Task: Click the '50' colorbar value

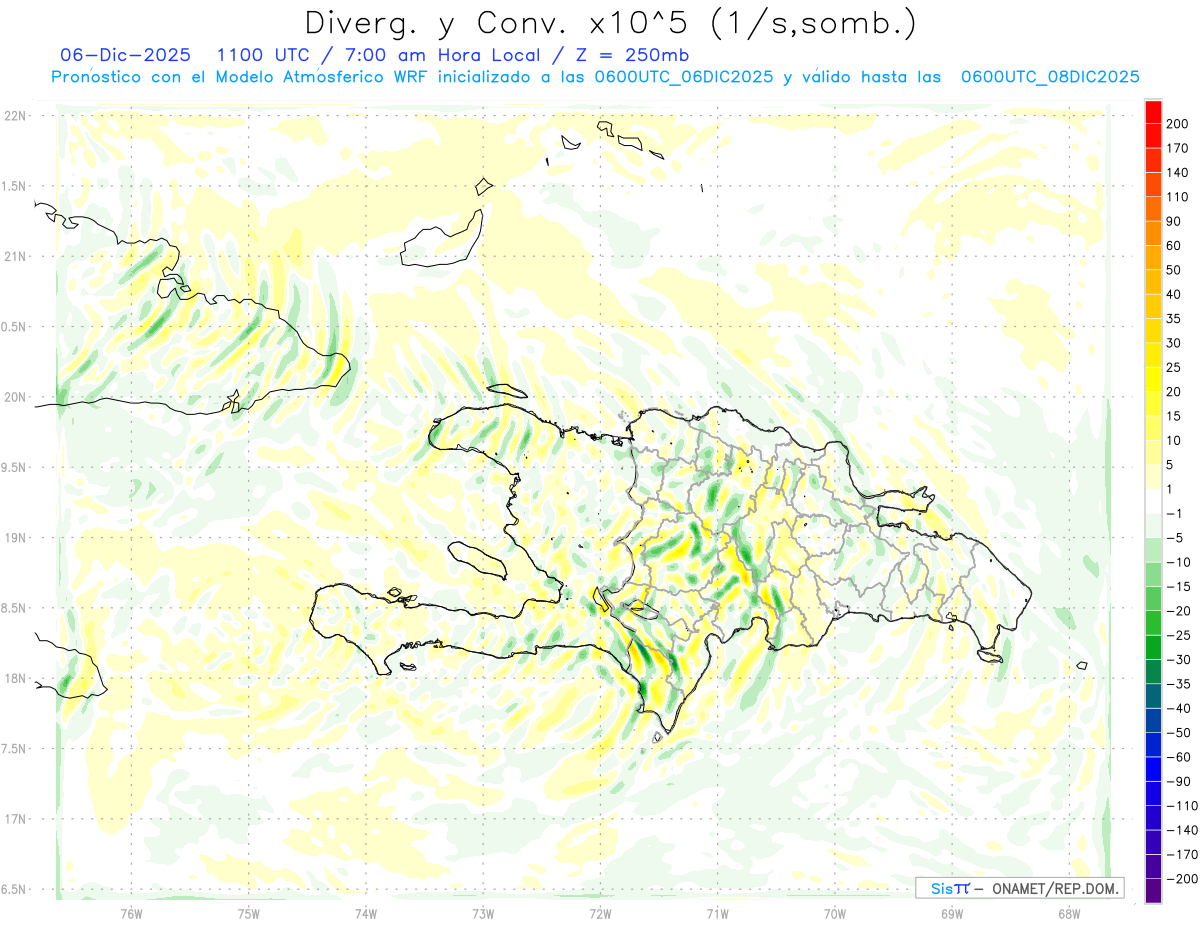Action: pyautogui.click(x=1174, y=270)
